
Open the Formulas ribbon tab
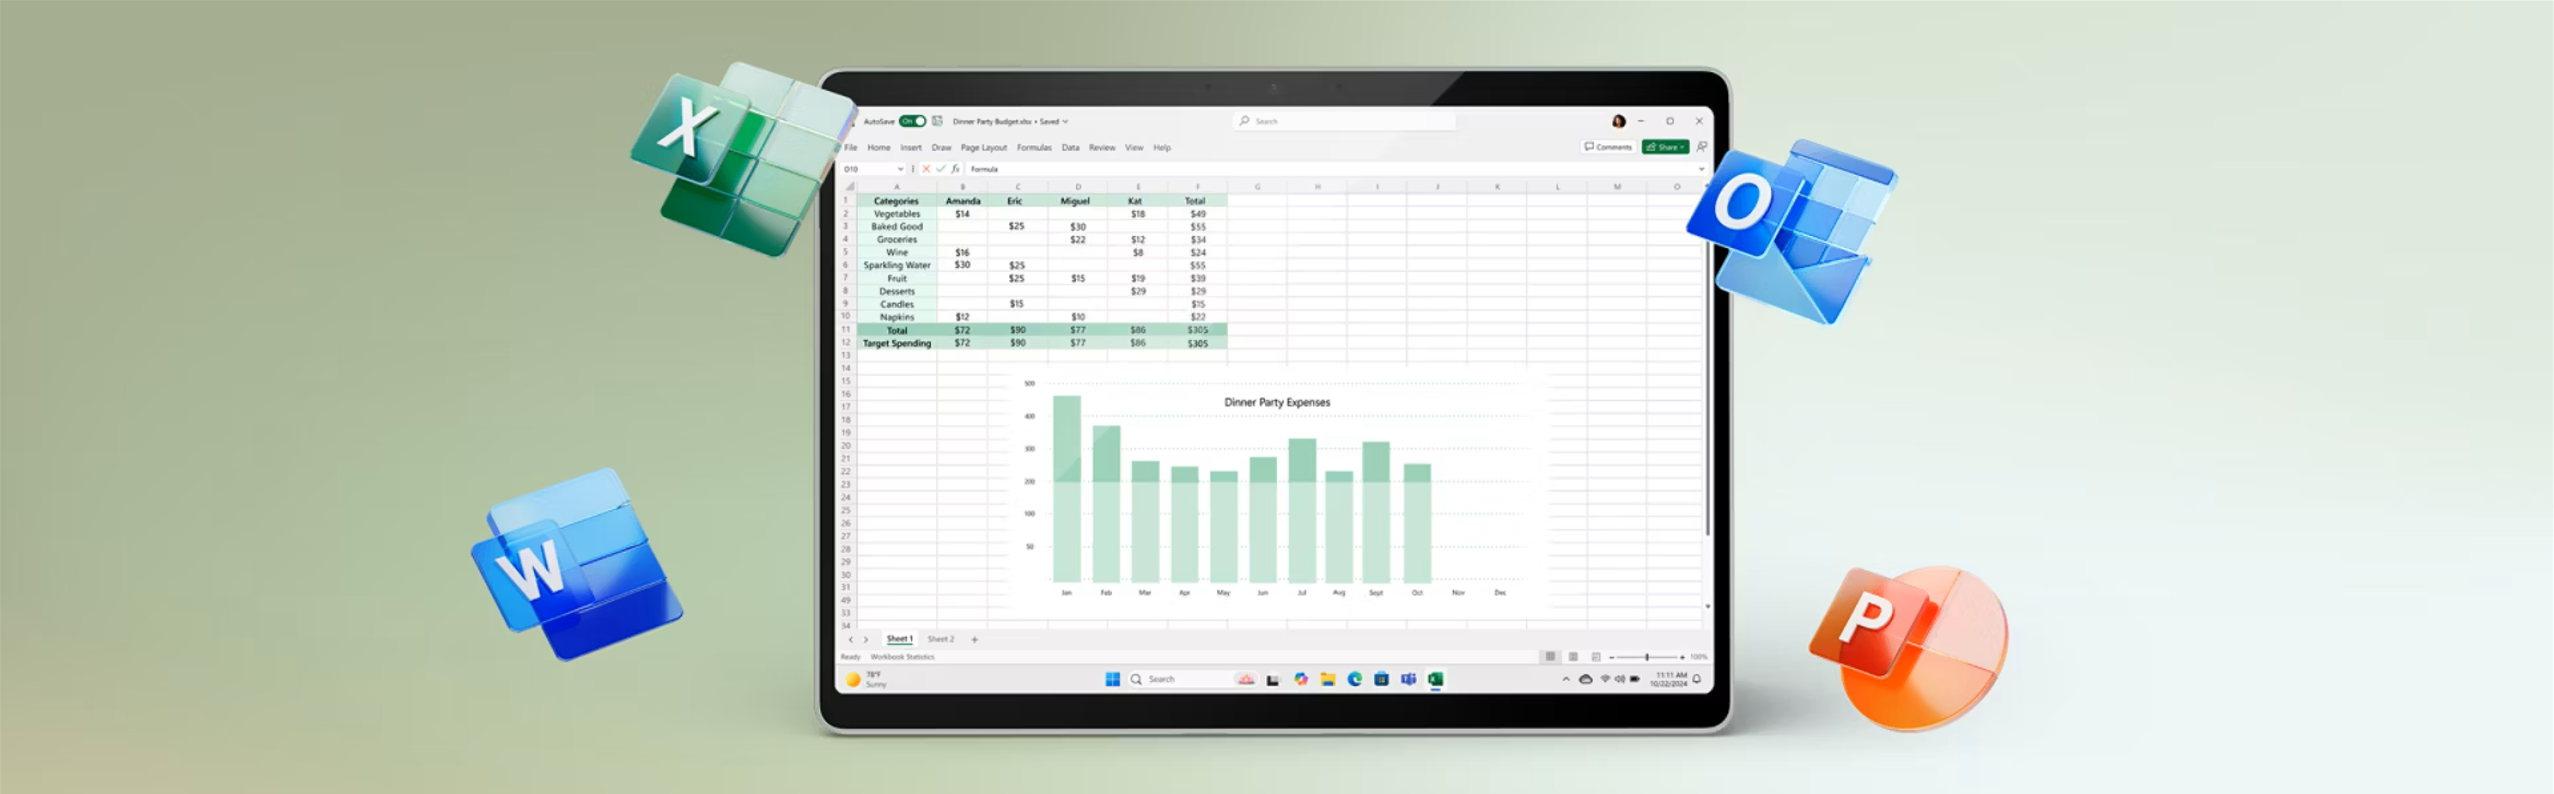pyautogui.click(x=1034, y=147)
